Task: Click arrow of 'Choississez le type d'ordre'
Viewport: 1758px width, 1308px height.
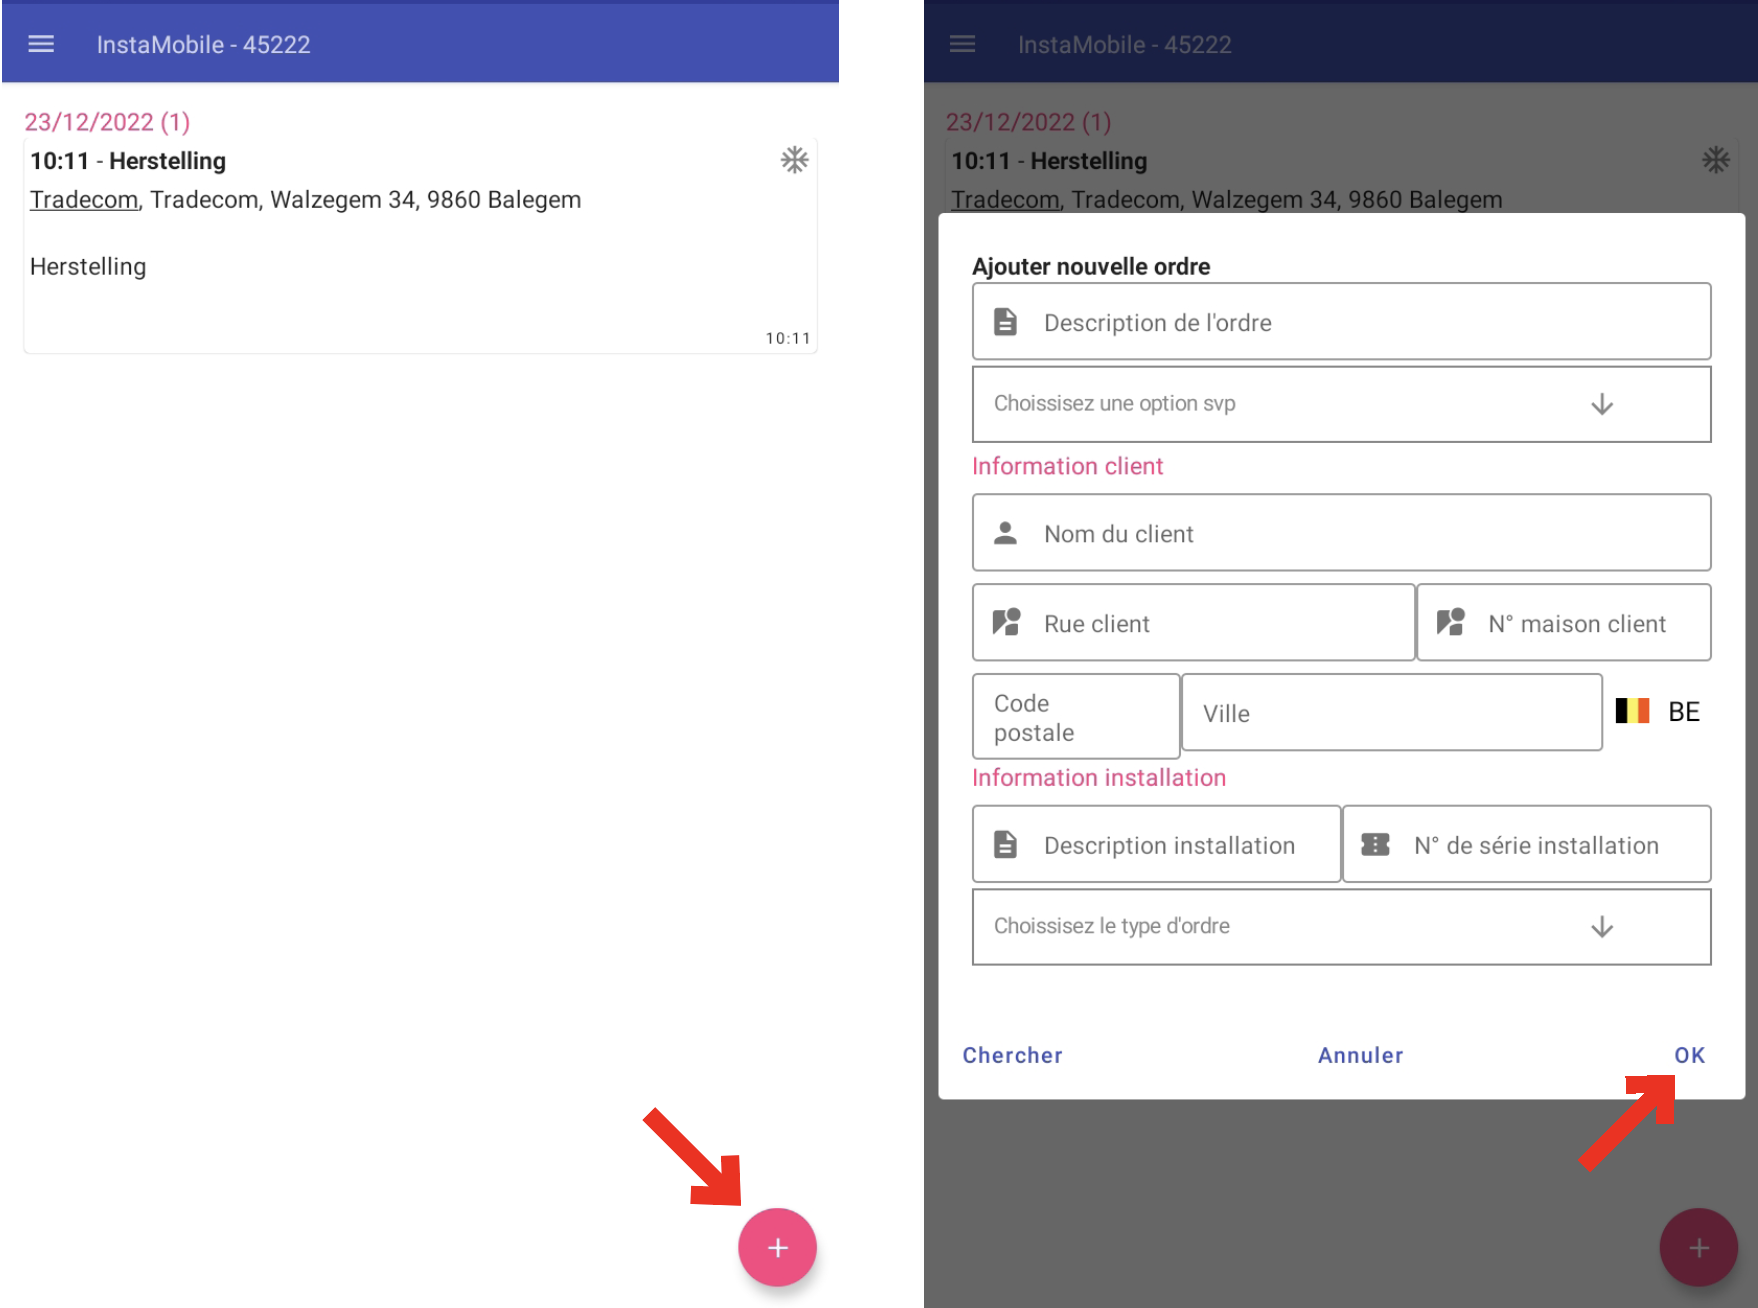Action: (1602, 927)
